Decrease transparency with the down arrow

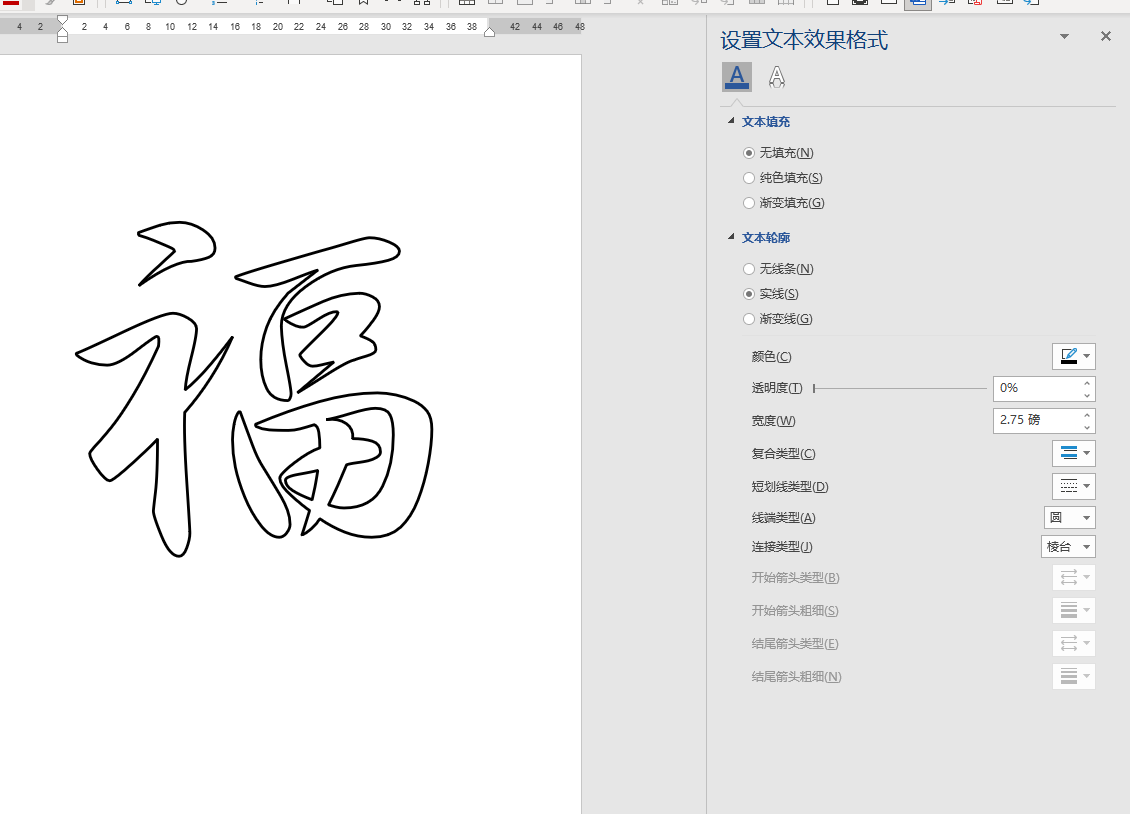click(1087, 395)
